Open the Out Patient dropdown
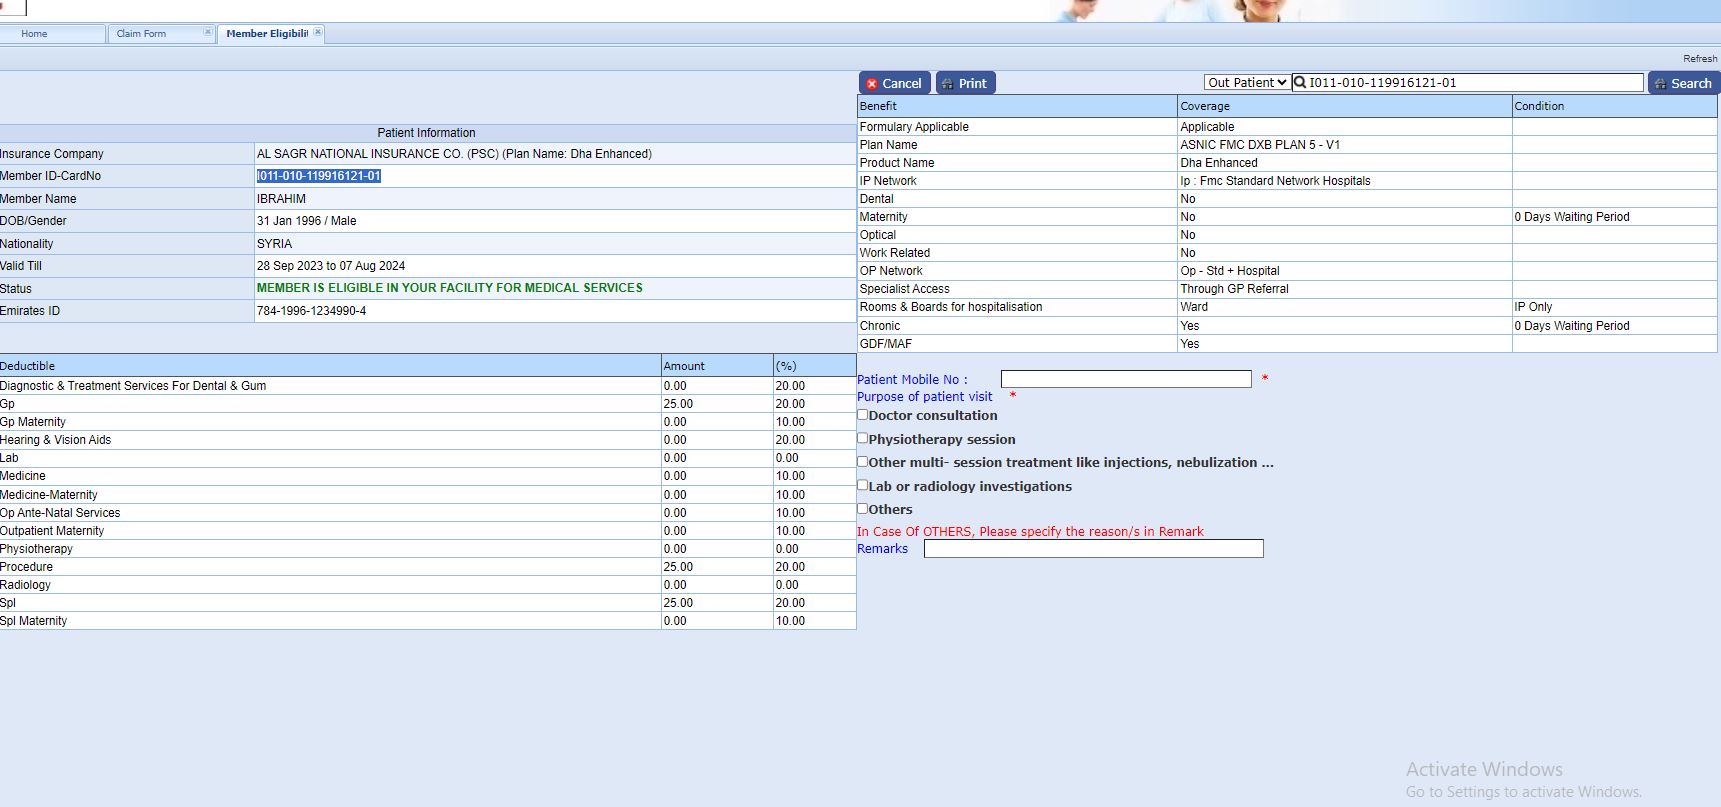 [x=1246, y=83]
